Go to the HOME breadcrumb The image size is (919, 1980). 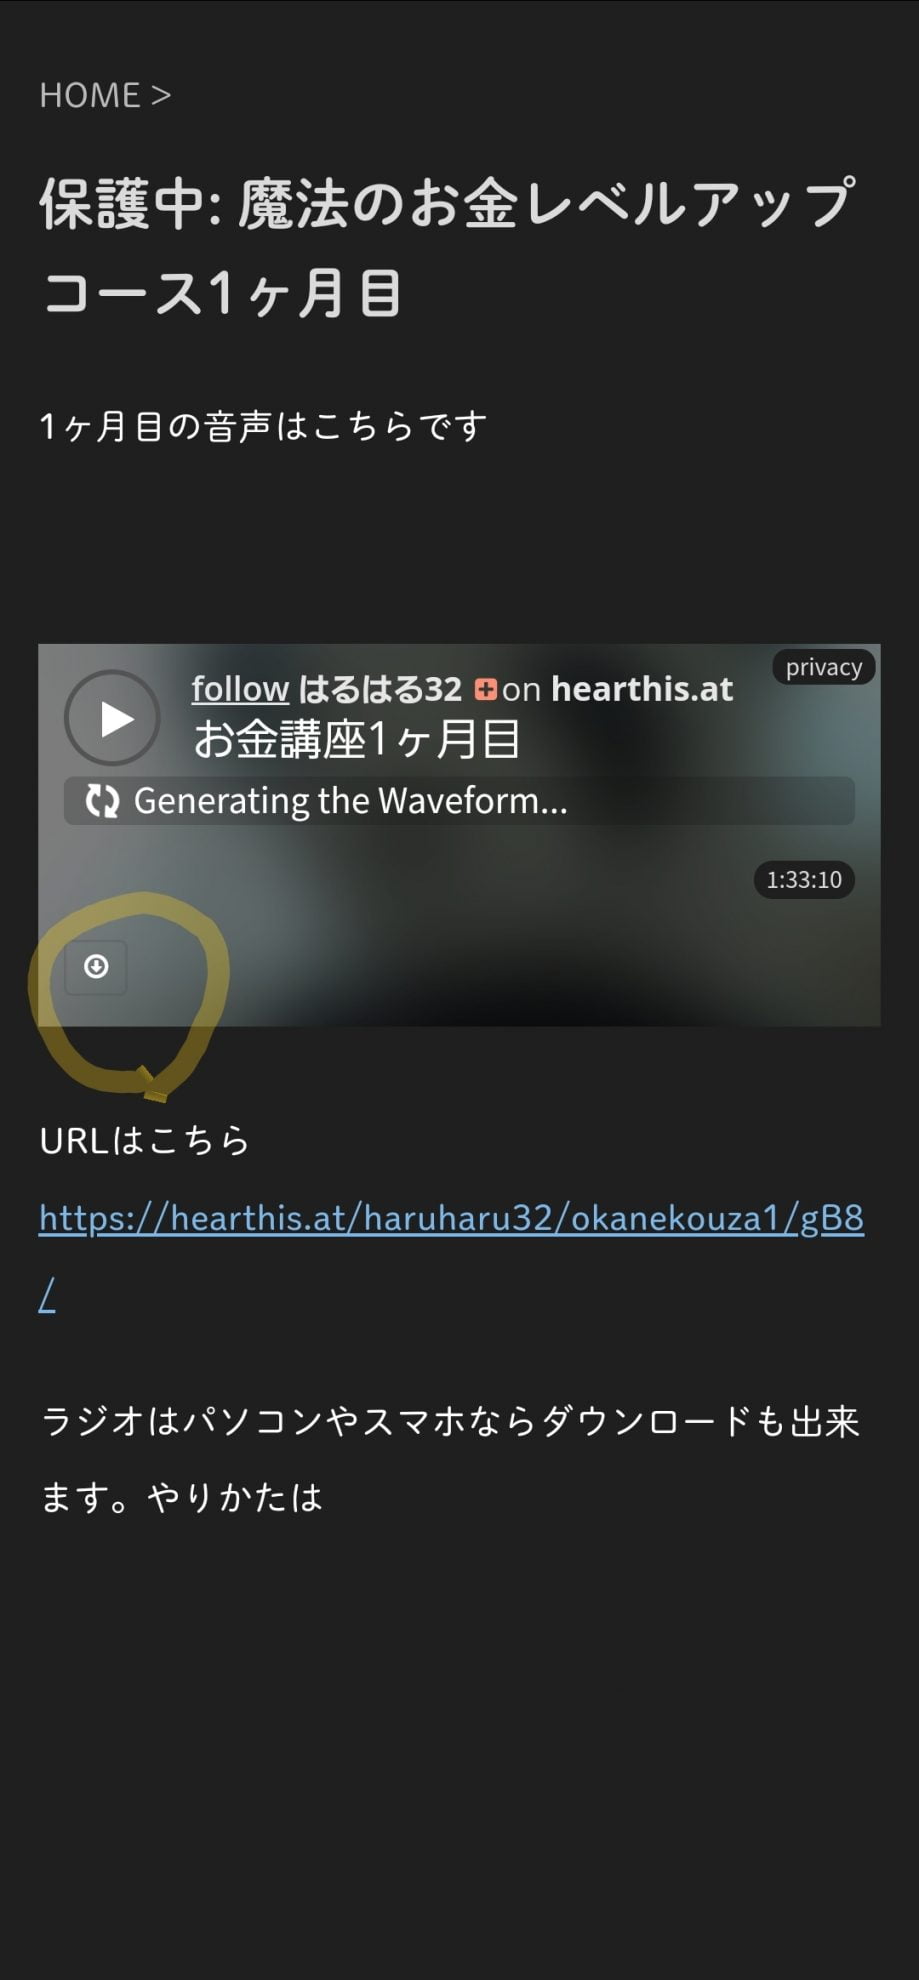[x=90, y=95]
